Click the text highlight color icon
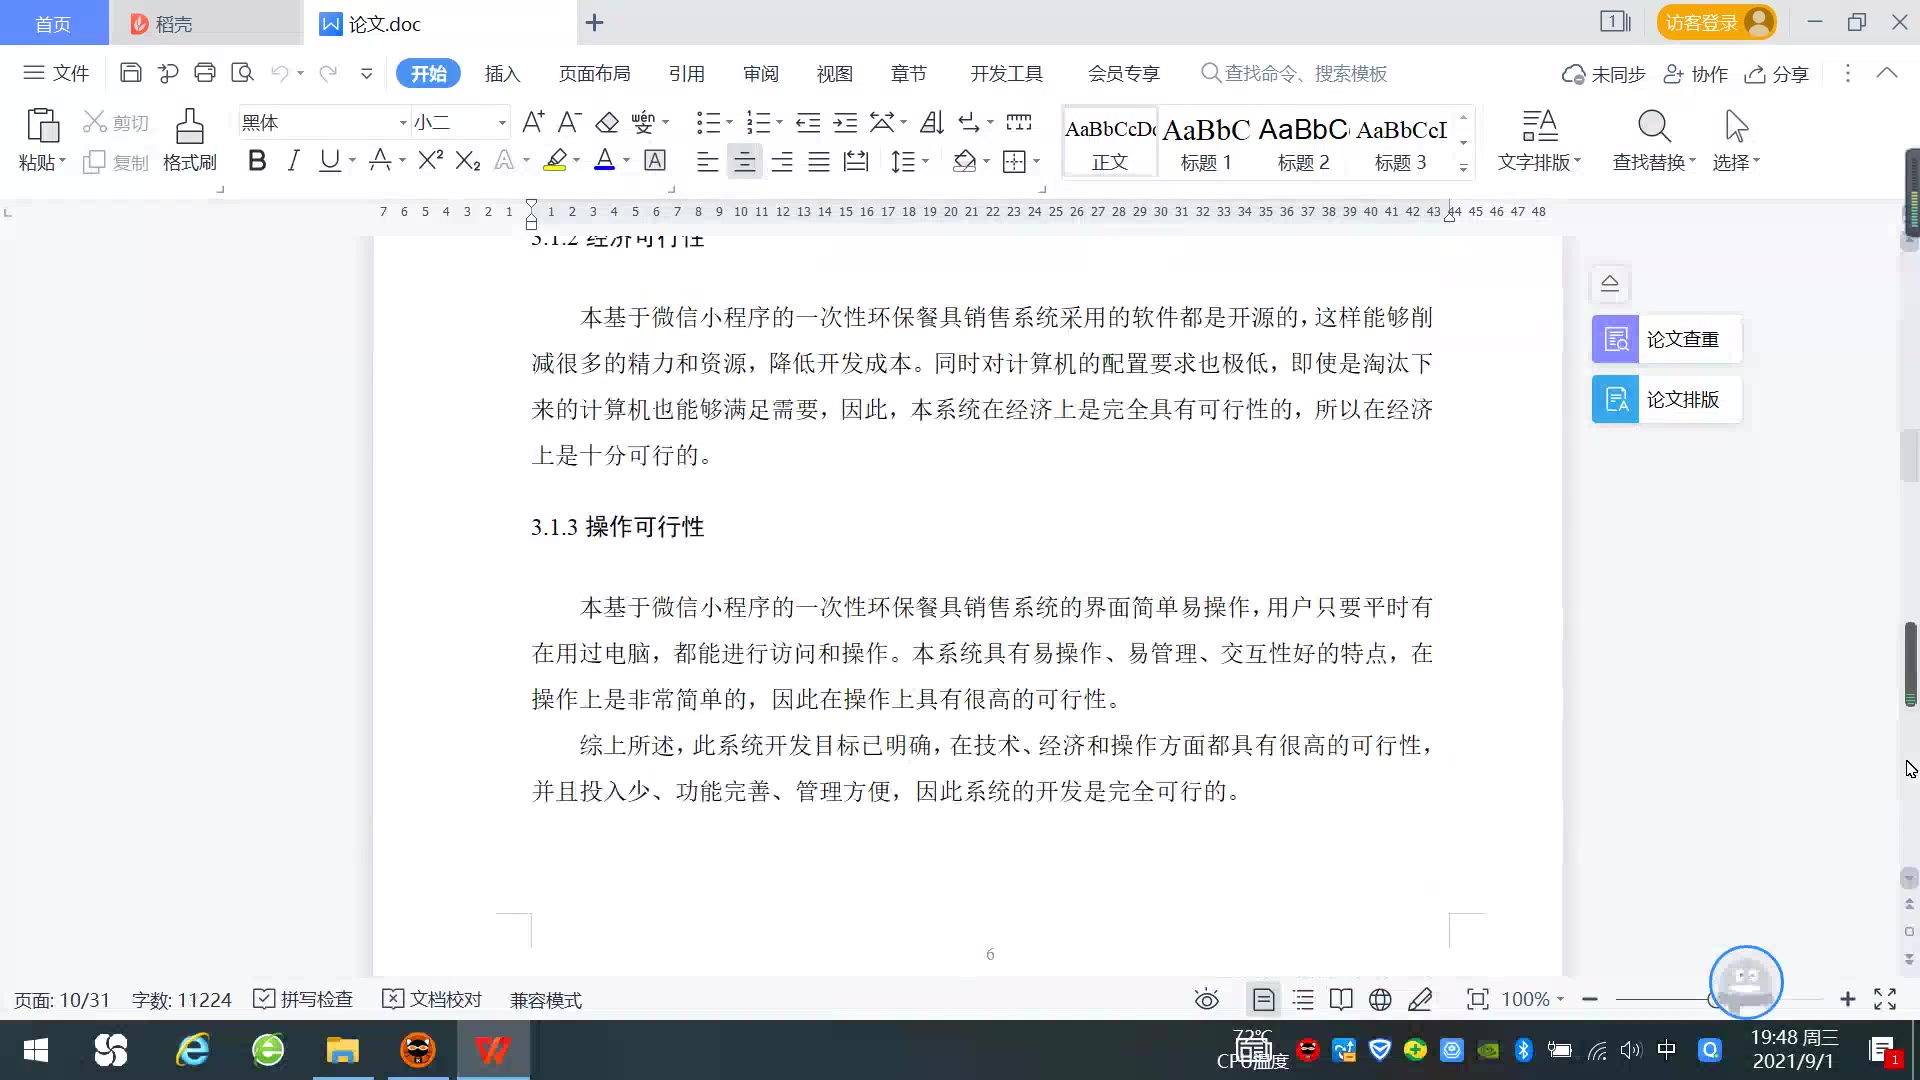The width and height of the screenshot is (1920, 1080). 555,161
